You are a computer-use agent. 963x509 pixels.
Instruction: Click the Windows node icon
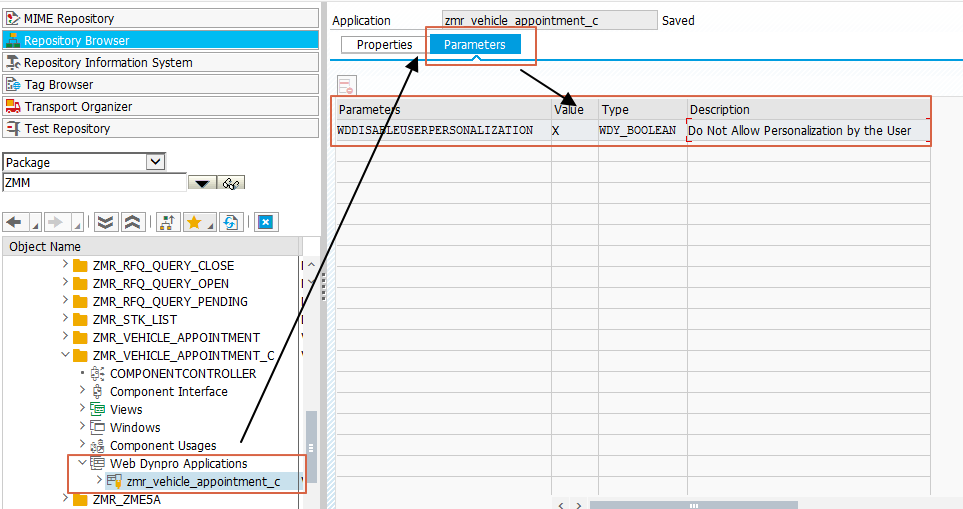pos(97,427)
